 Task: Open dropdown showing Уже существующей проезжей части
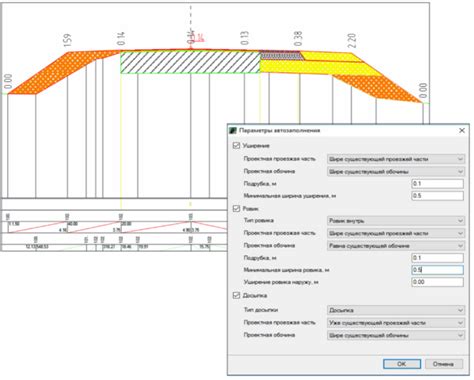tap(396, 323)
